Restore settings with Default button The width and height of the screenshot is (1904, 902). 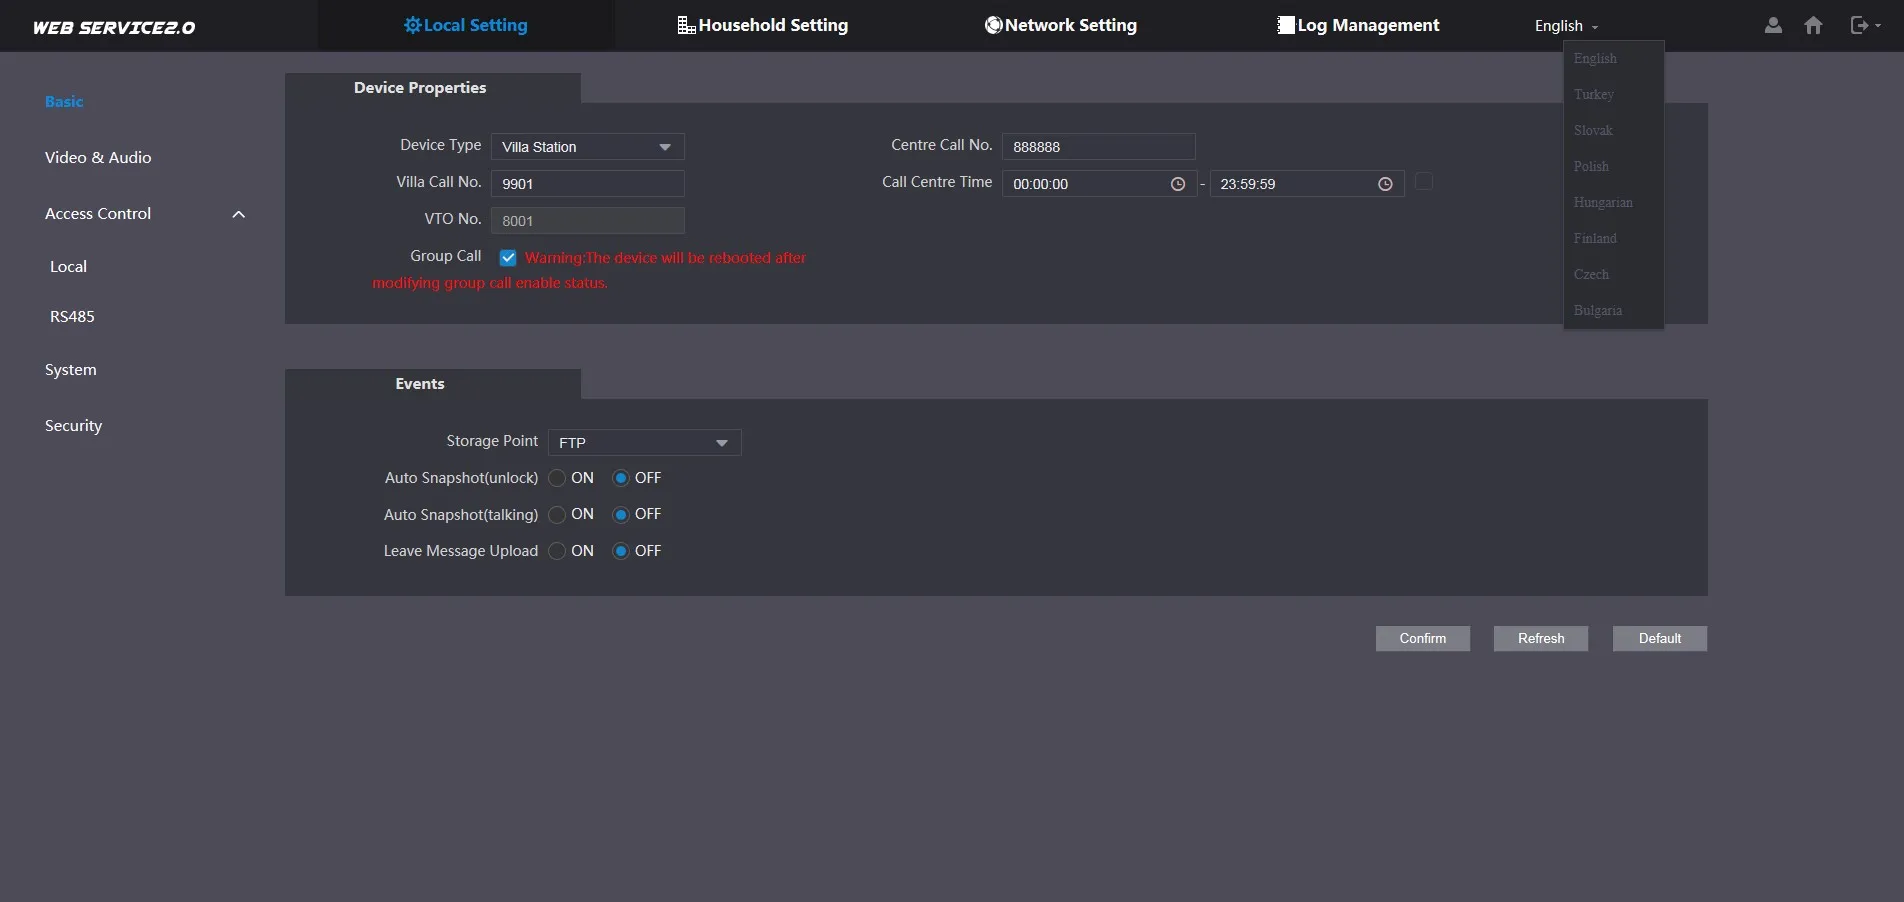tap(1660, 639)
